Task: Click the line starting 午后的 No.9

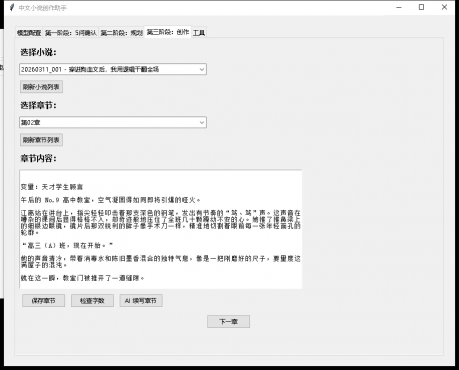Action: [111, 200]
